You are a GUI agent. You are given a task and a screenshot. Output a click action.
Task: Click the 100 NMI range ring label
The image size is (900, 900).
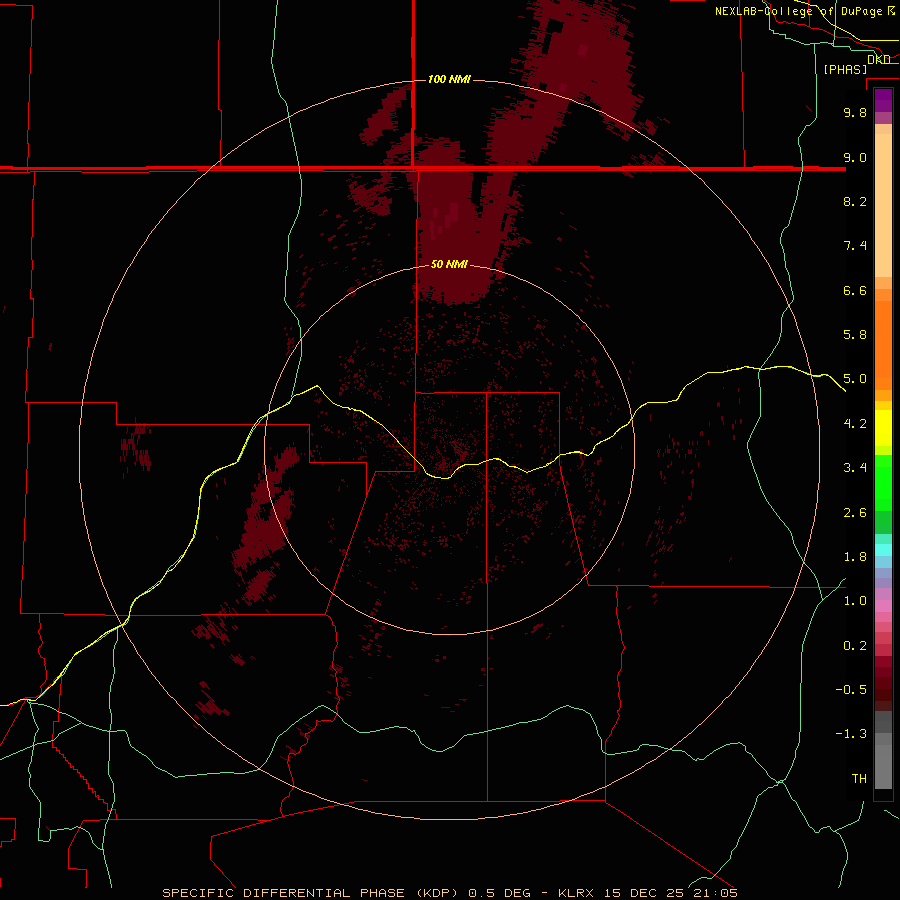[449, 79]
